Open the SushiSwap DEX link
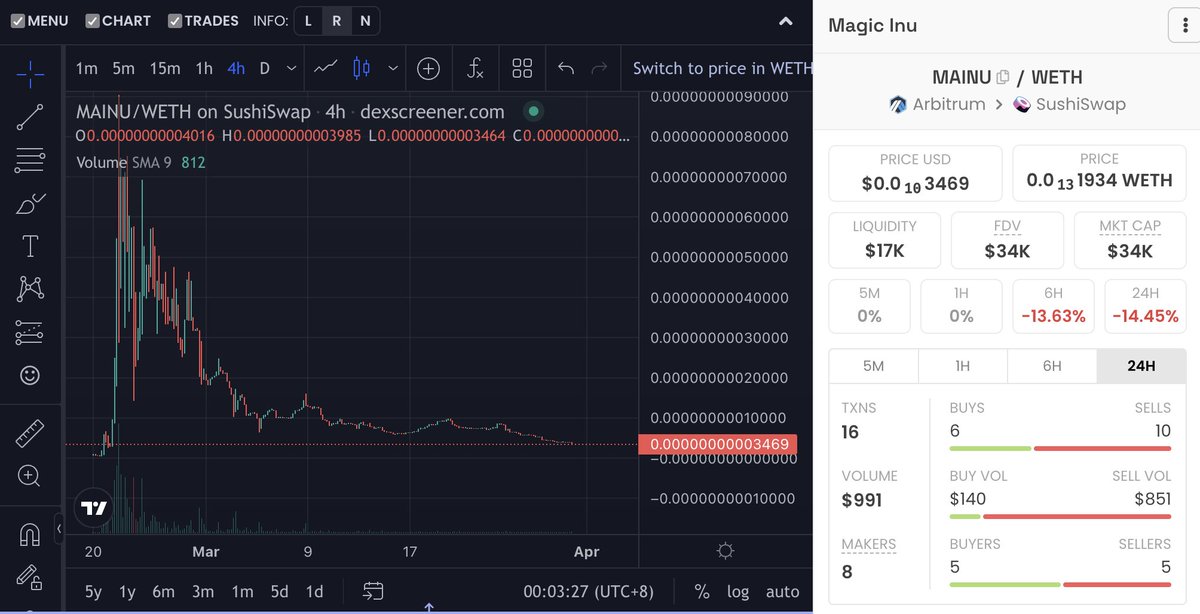This screenshot has width=1200, height=614. coord(1070,104)
